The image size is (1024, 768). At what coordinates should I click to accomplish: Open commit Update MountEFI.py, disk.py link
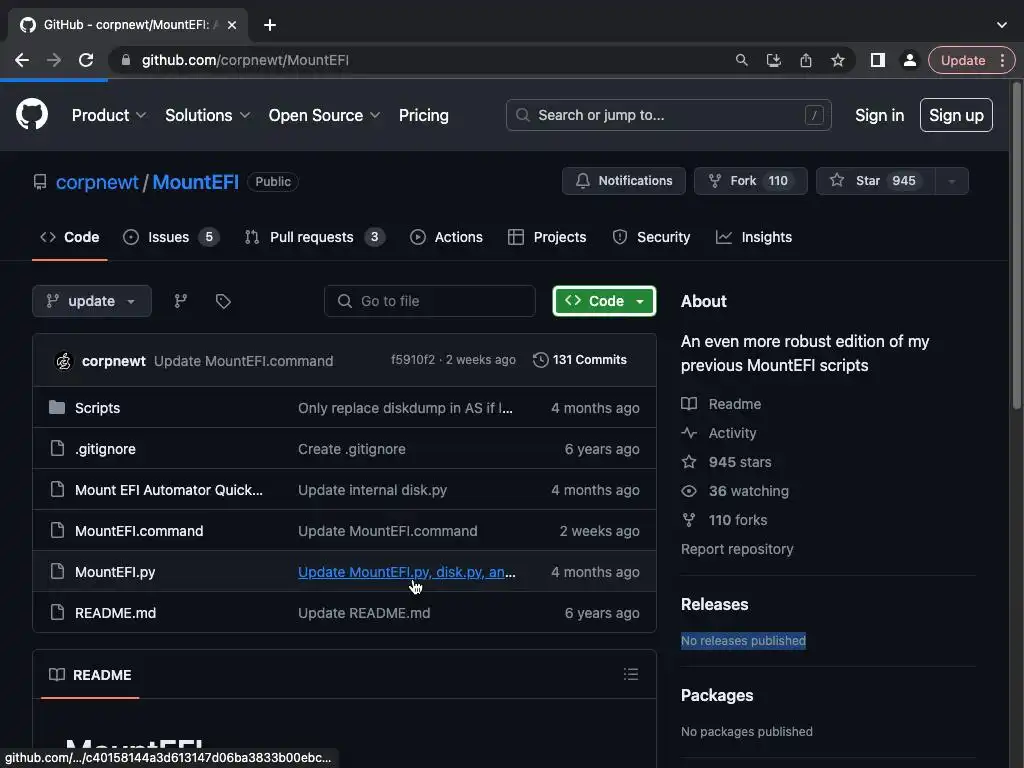tap(407, 572)
